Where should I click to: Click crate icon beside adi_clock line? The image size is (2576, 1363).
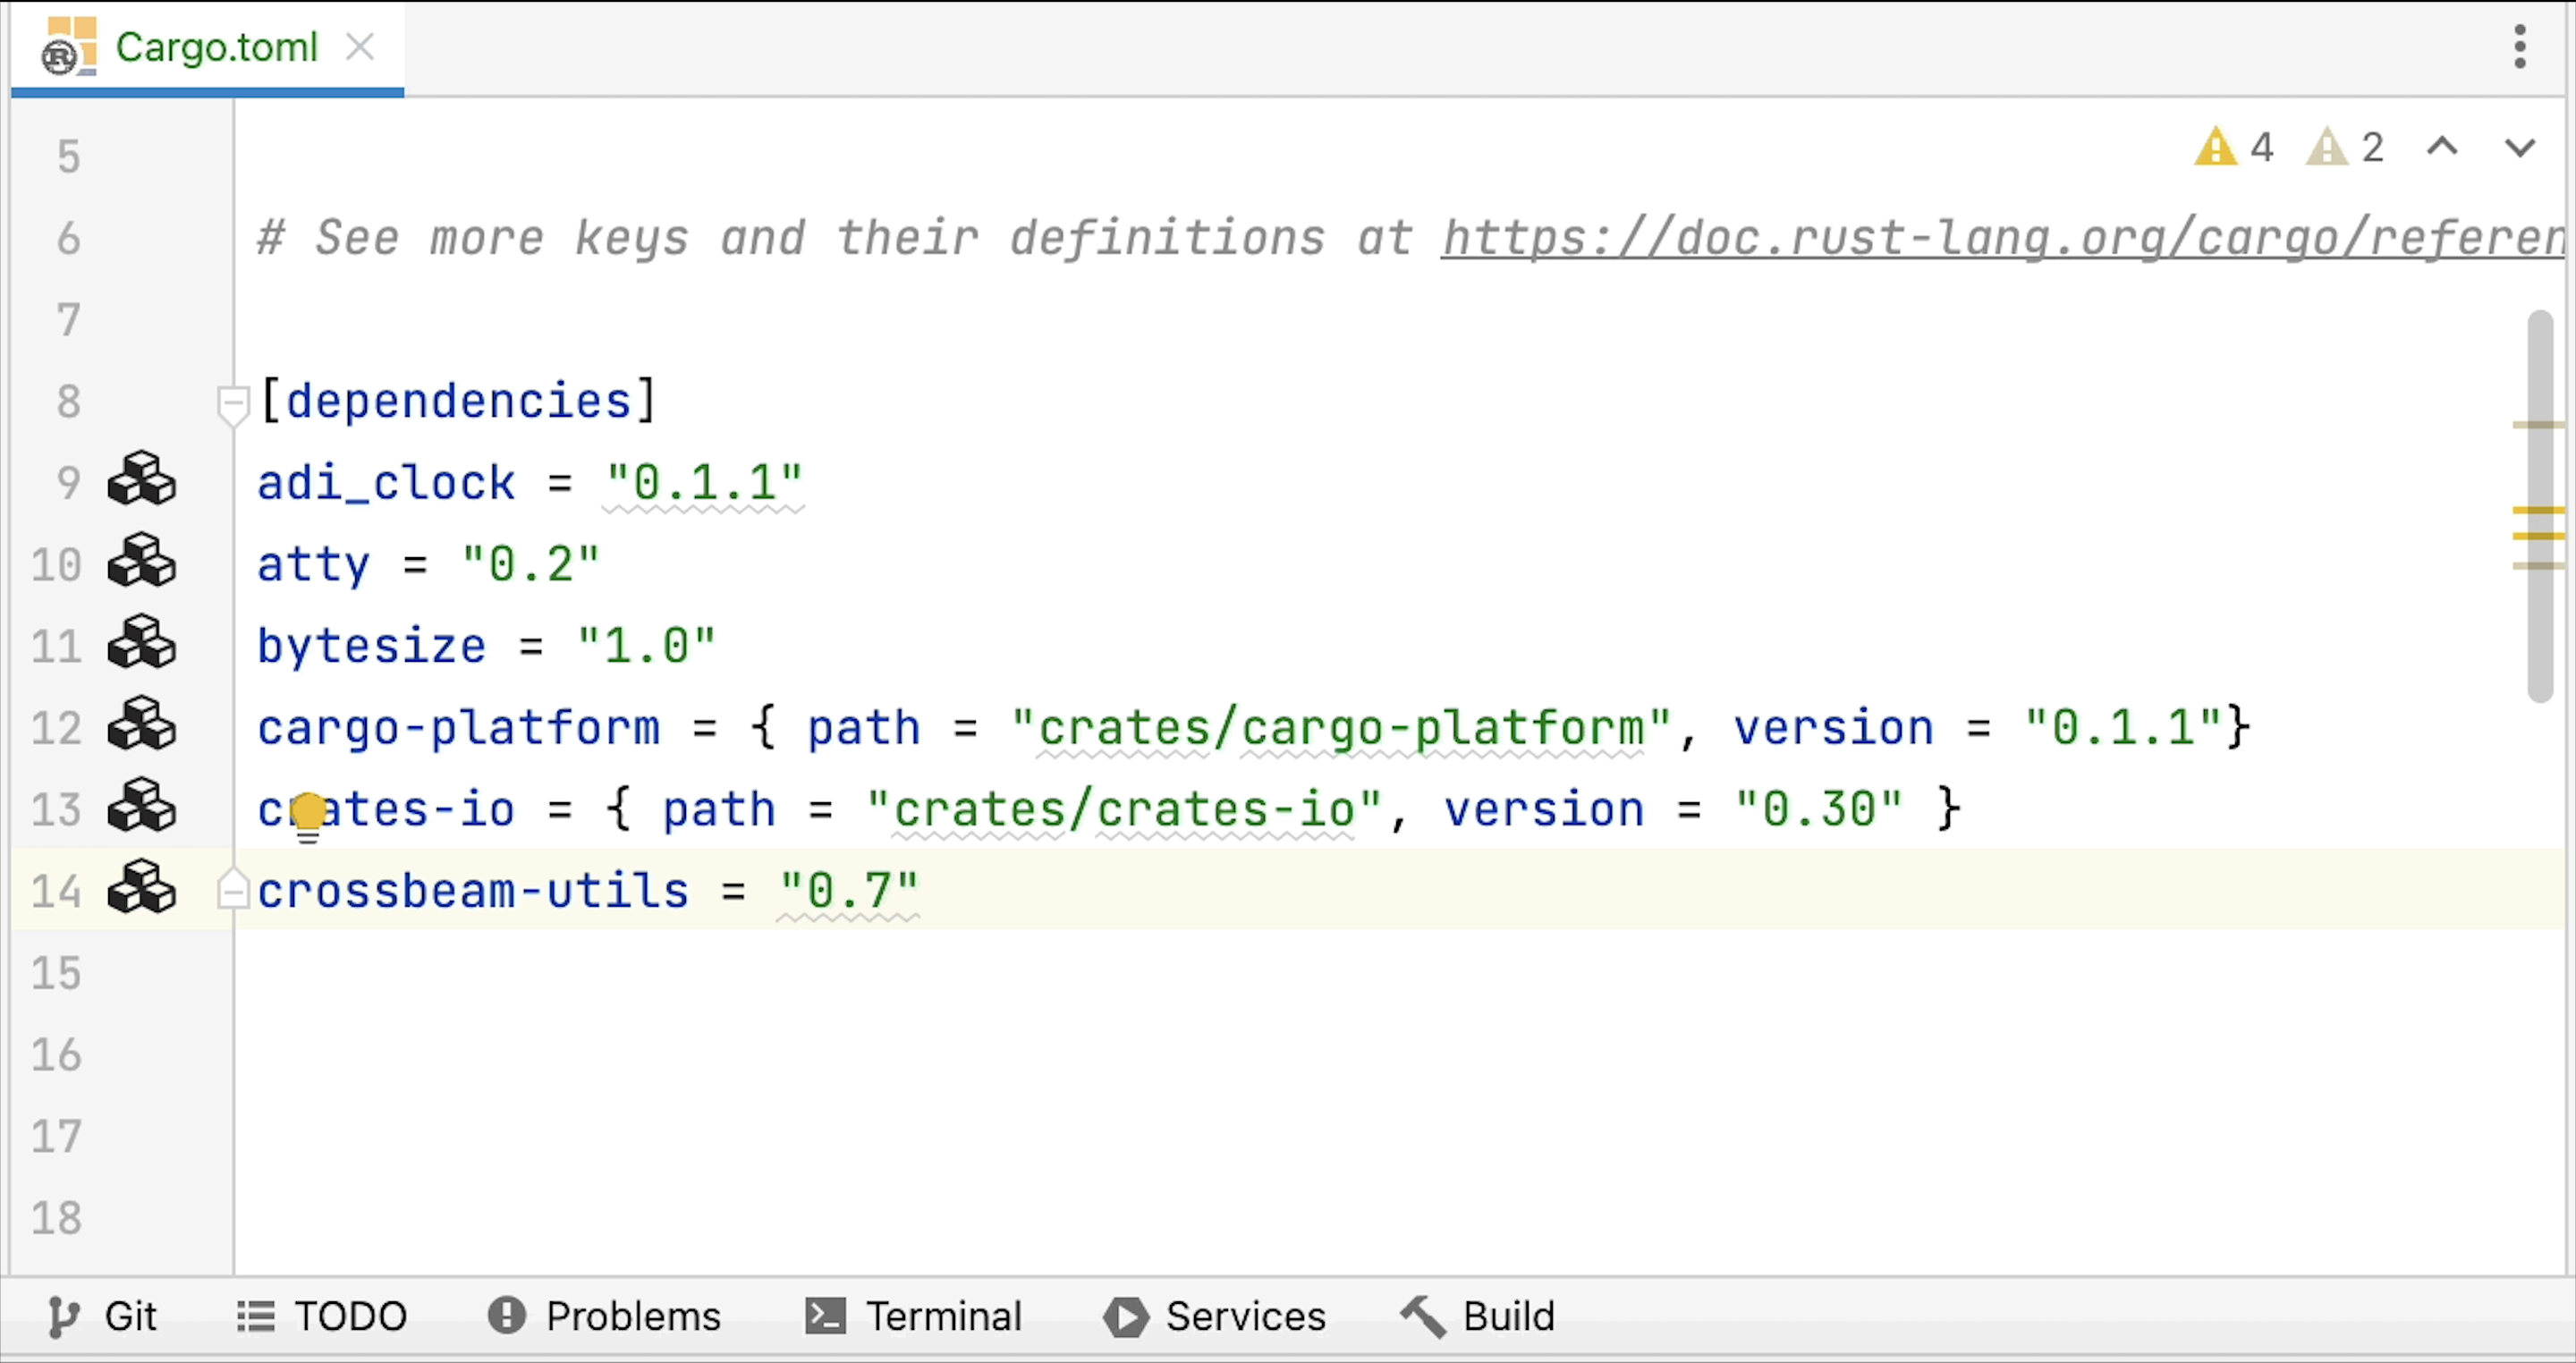(x=141, y=479)
